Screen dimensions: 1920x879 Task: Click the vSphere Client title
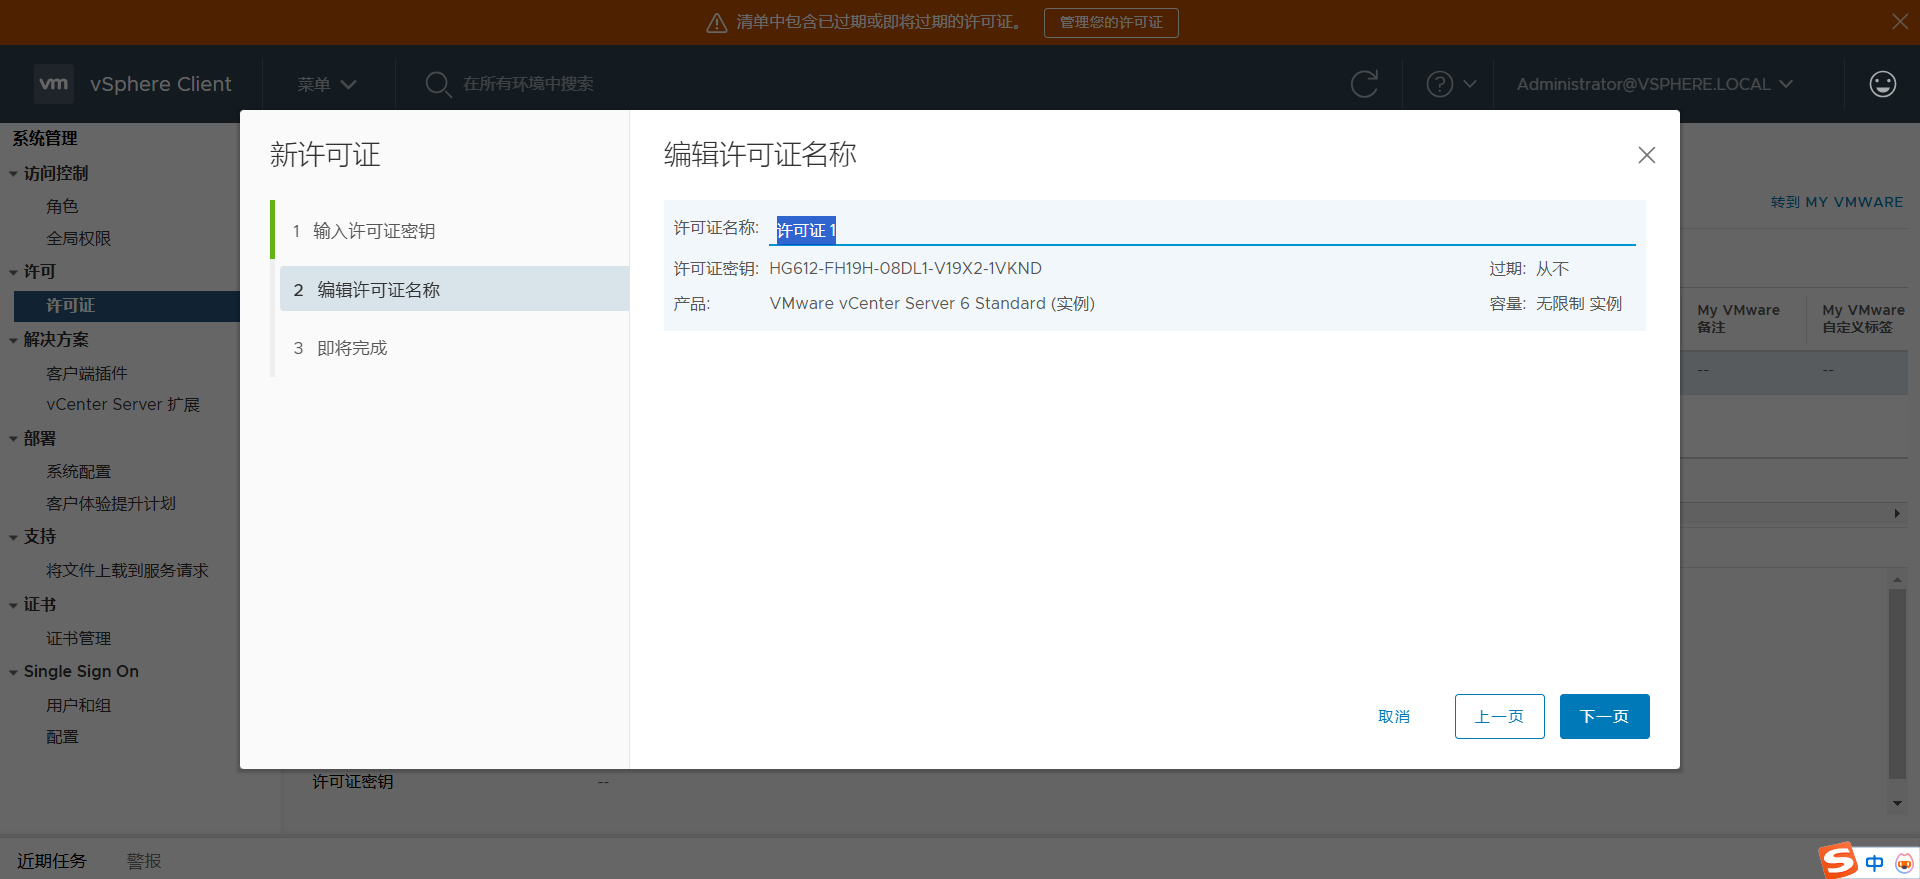pos(161,84)
